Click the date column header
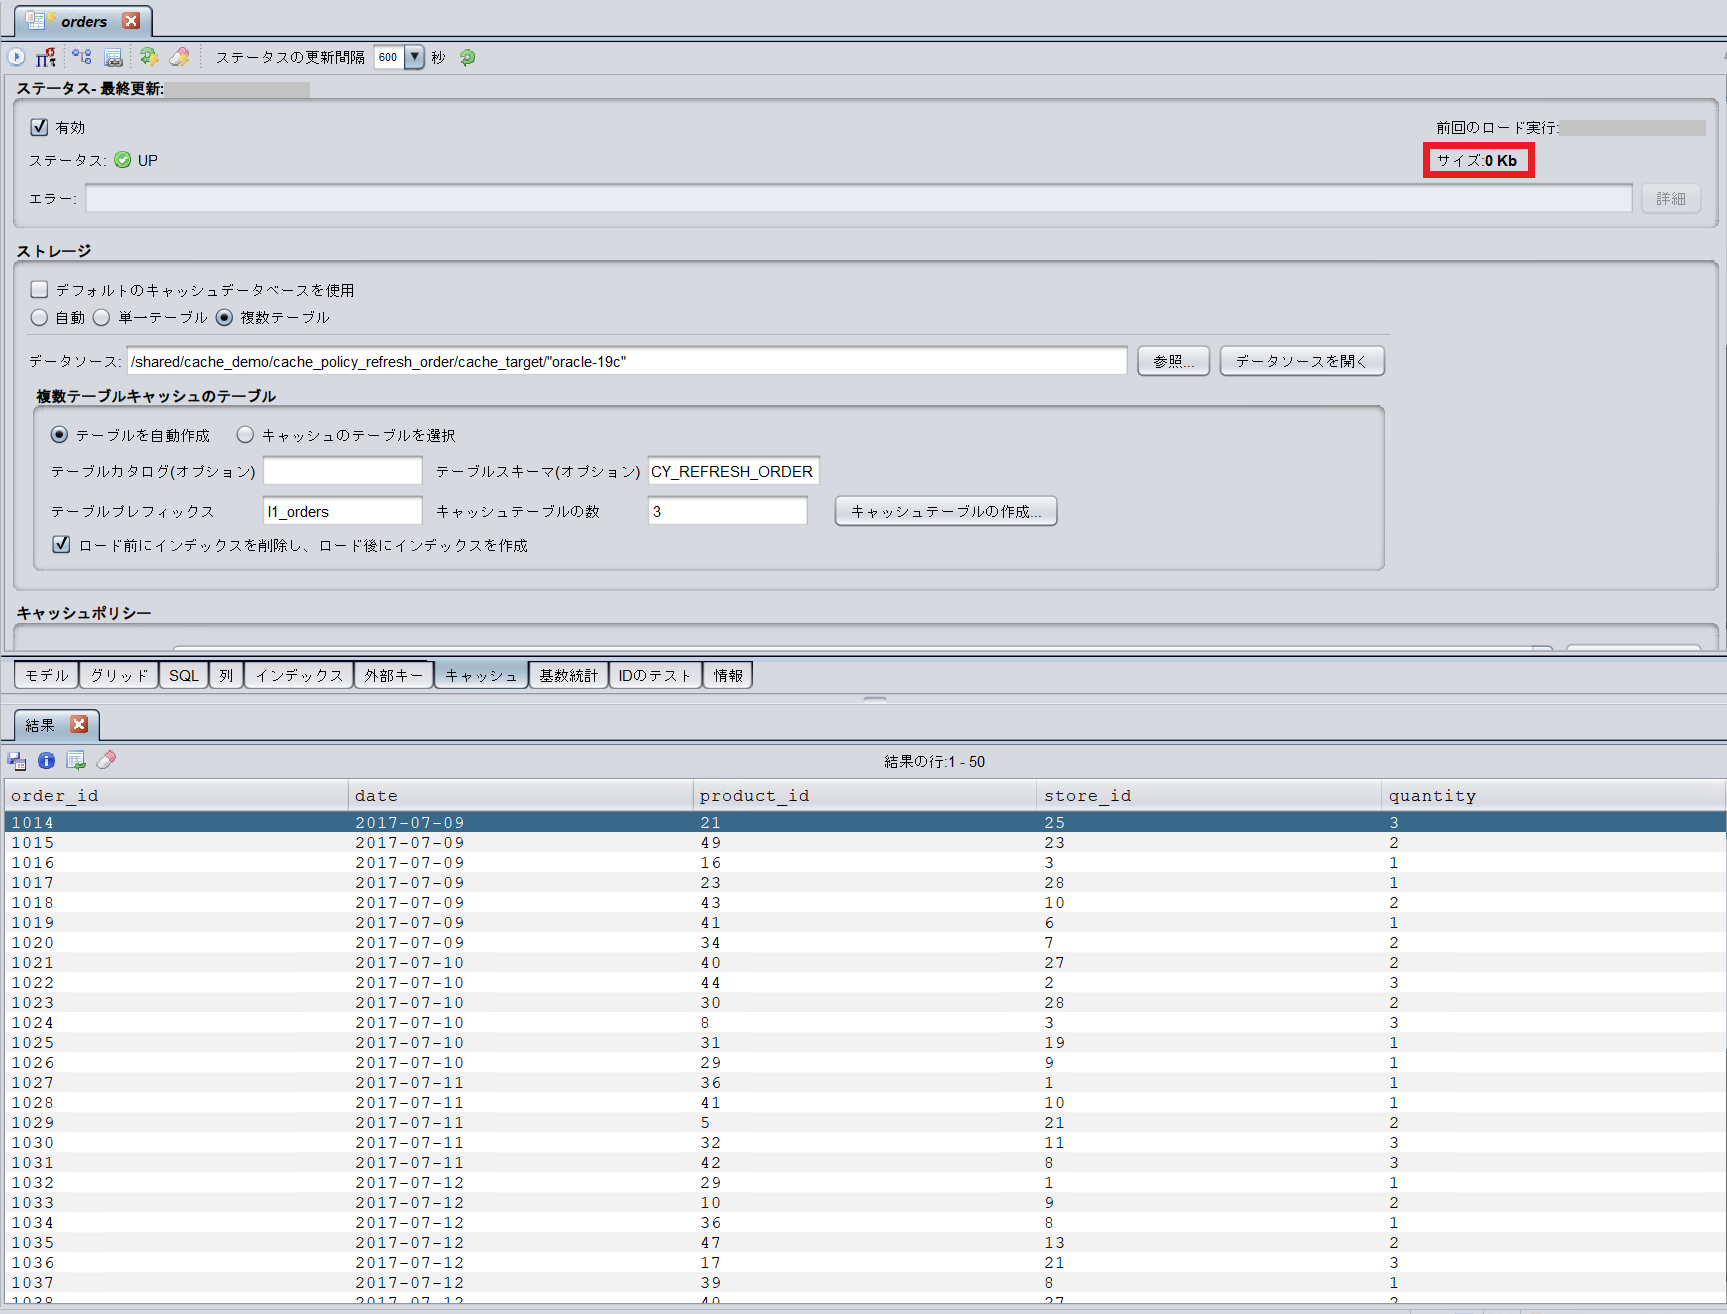The width and height of the screenshot is (1727, 1314). (x=521, y=796)
